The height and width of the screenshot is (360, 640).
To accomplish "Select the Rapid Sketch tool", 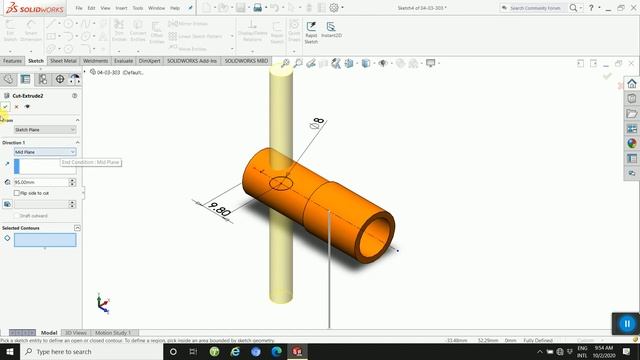I will (311, 32).
